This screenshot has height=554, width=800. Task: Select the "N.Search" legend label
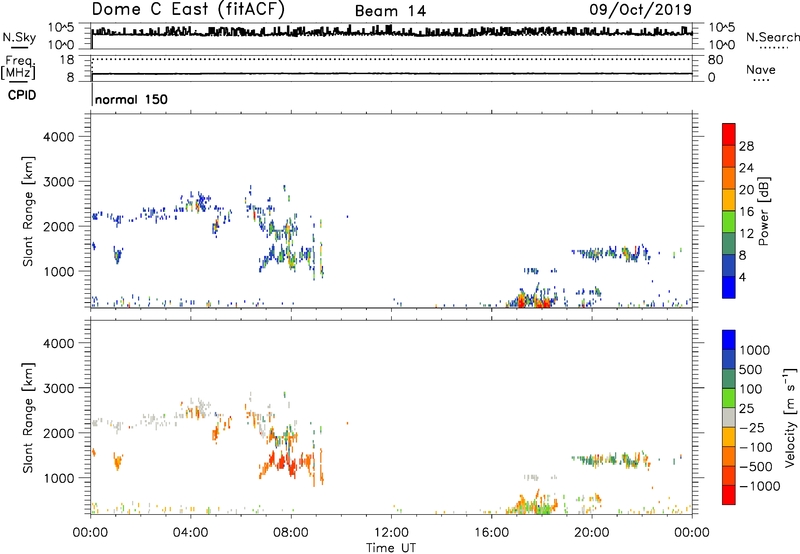coord(773,37)
